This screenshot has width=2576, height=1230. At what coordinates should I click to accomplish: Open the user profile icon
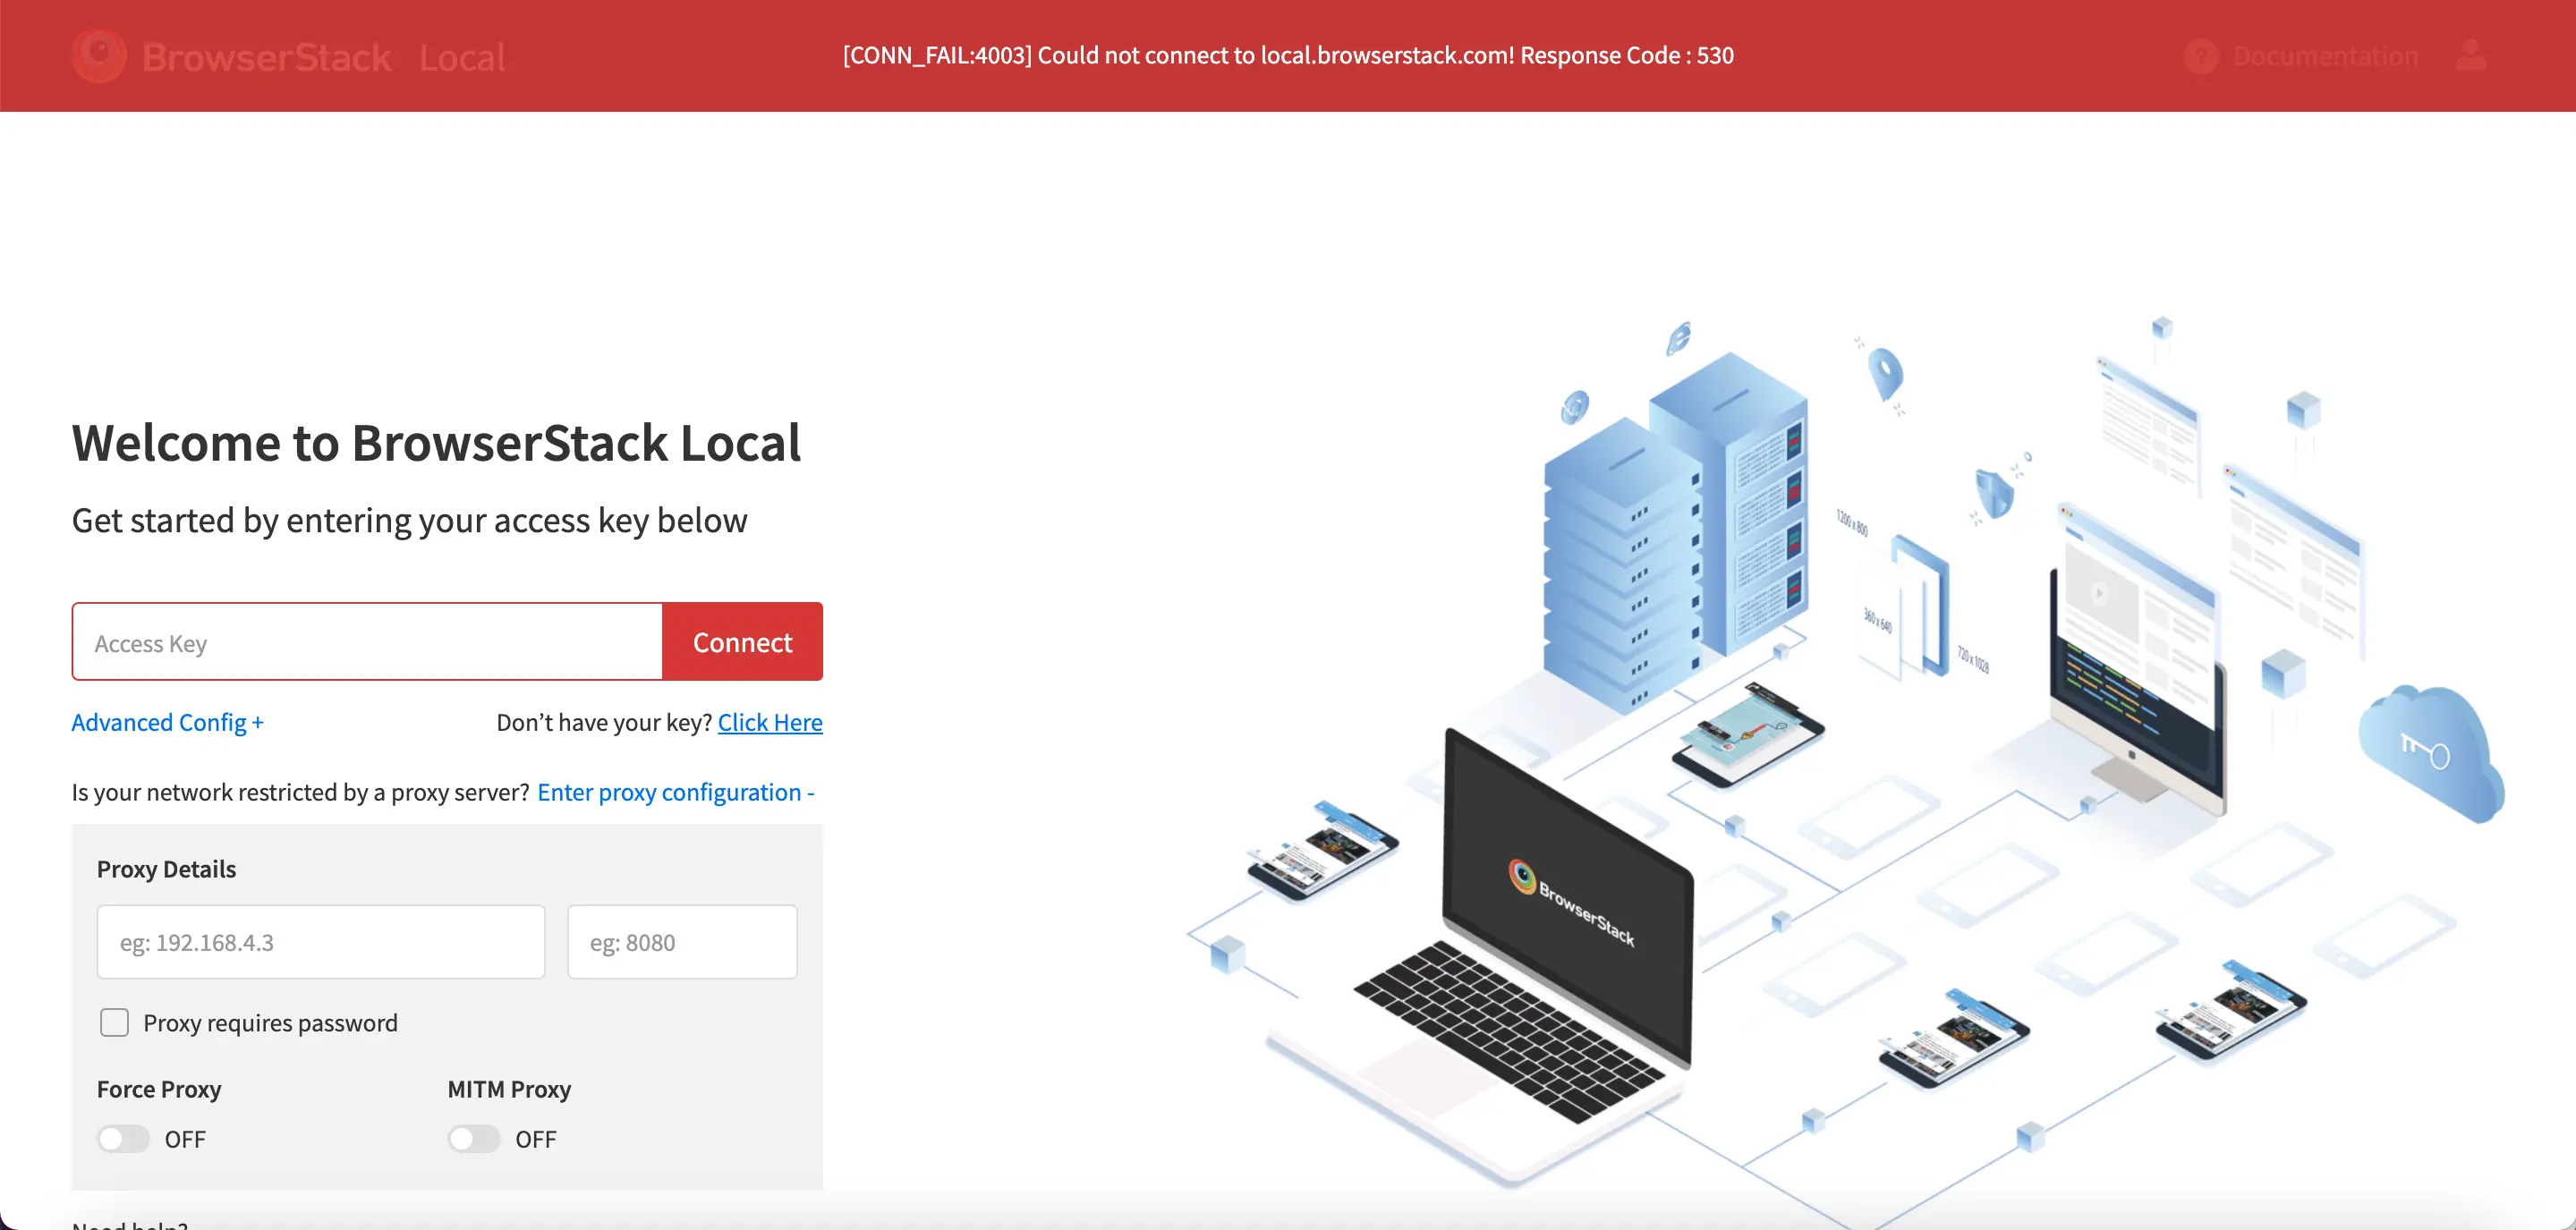pos(2470,56)
